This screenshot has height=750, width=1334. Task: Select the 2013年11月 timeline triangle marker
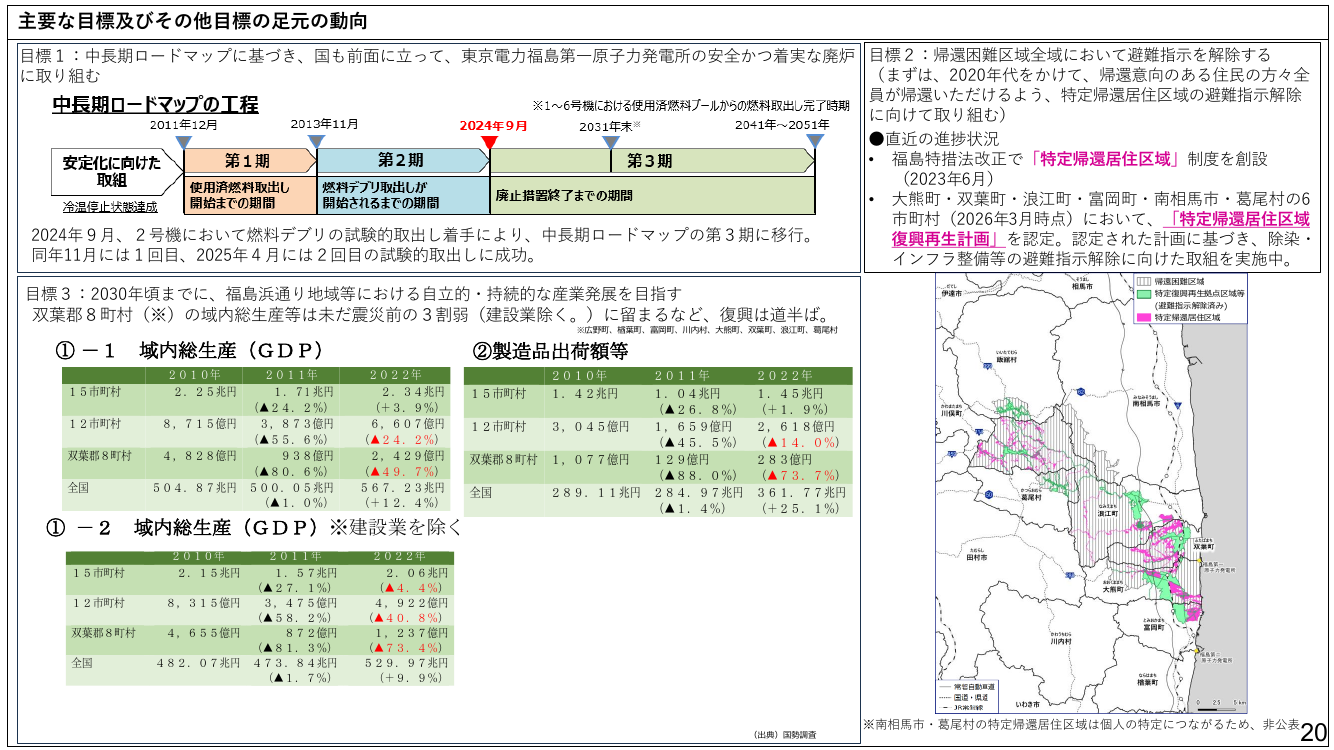316,141
